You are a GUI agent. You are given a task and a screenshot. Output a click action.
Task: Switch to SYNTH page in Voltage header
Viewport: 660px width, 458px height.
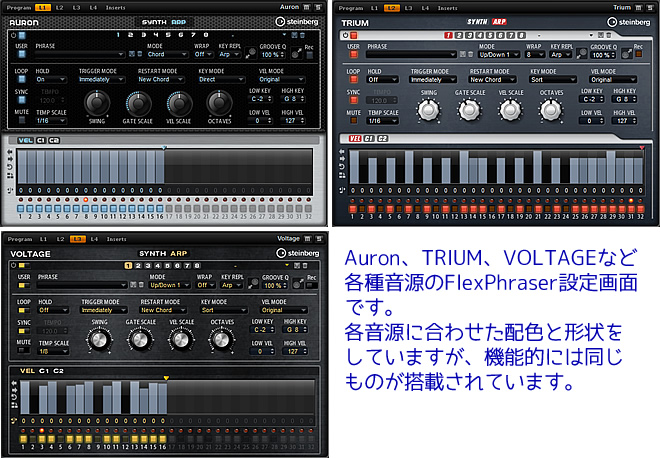coord(152,253)
